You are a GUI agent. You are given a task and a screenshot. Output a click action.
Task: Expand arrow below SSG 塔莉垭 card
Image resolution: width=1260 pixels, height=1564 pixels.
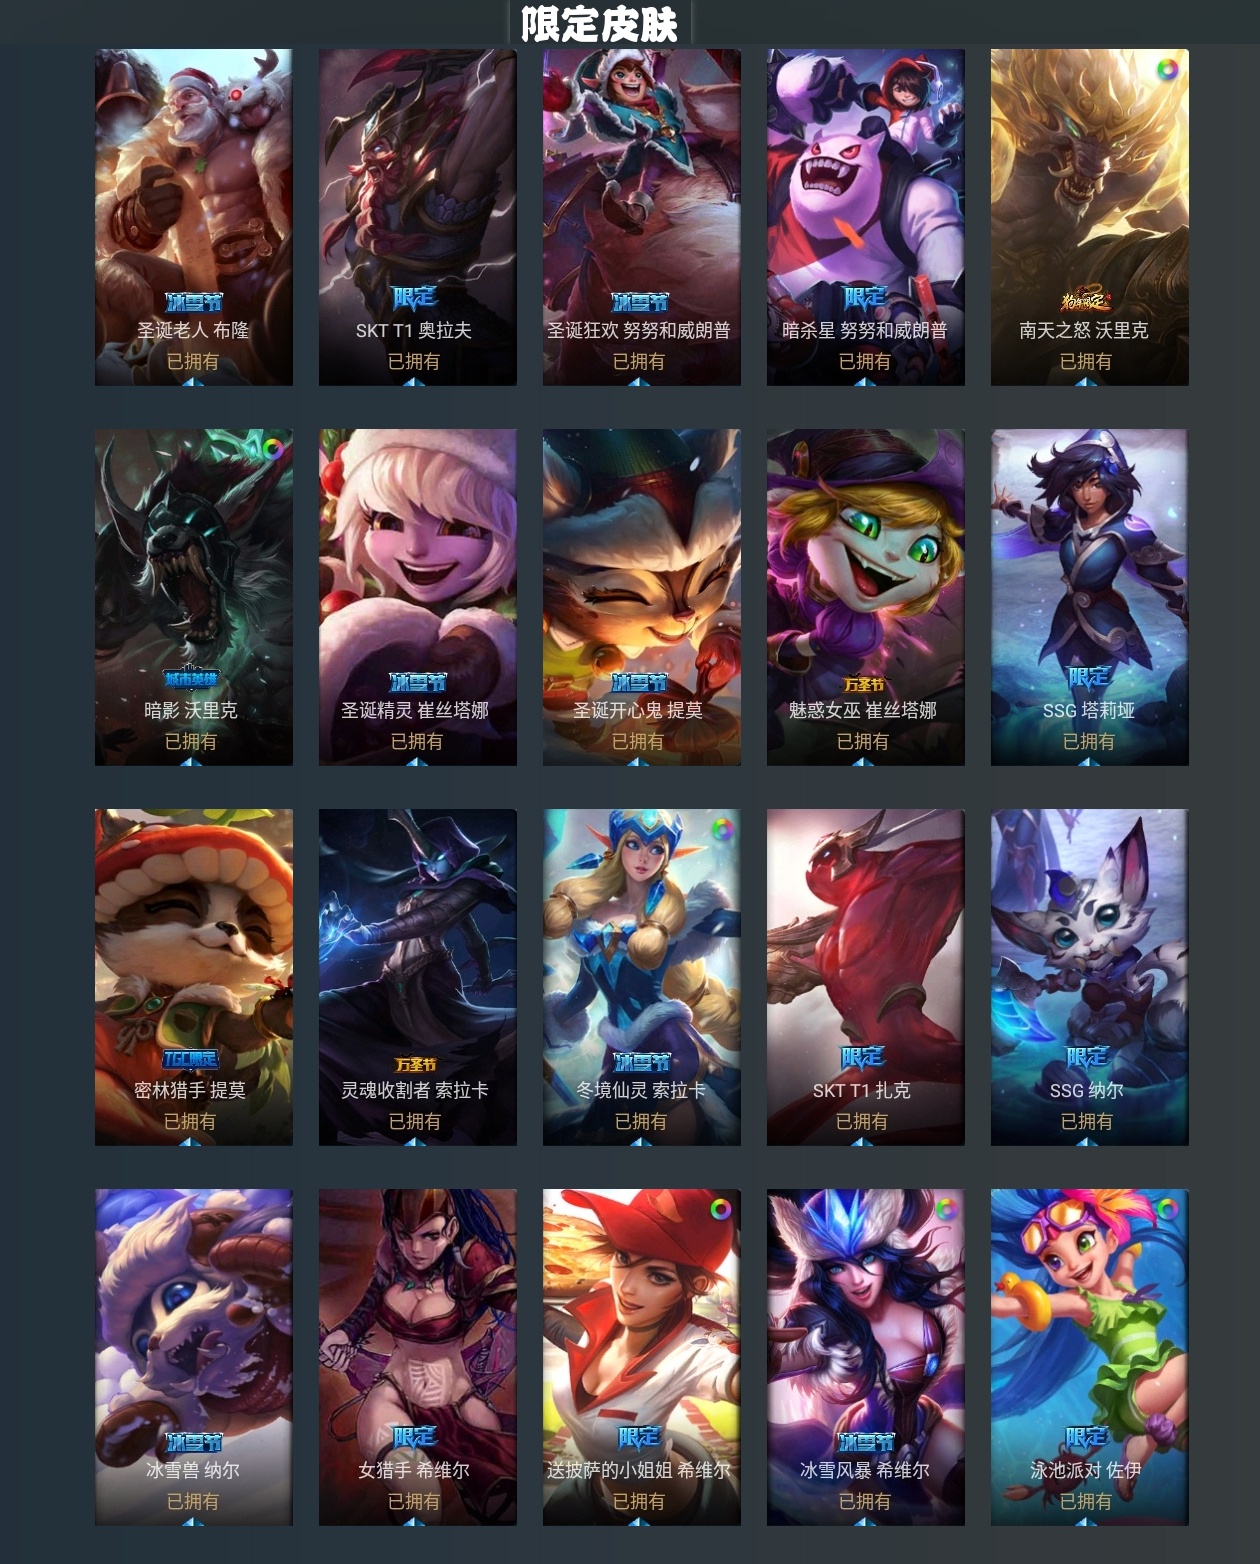(x=1088, y=761)
